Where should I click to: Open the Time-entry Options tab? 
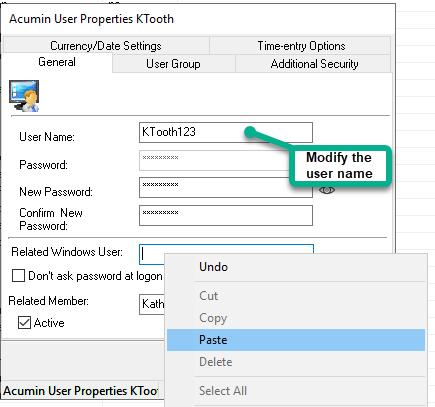[301, 46]
